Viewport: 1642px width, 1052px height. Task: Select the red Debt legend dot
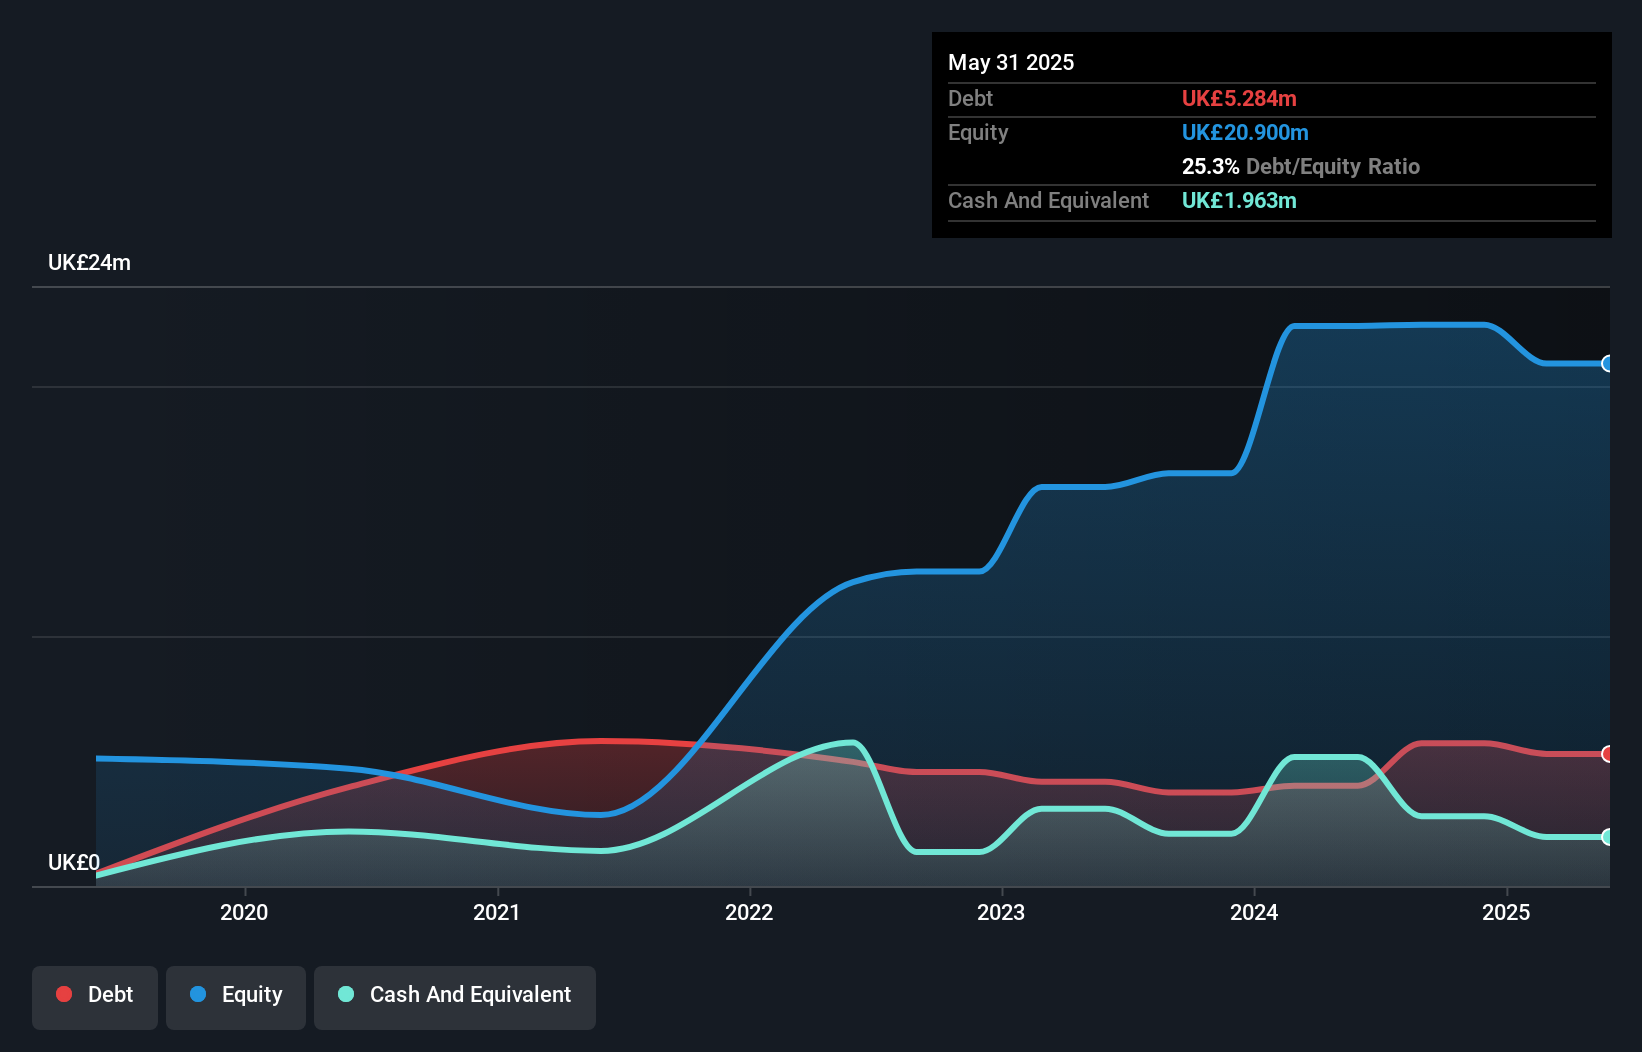pos(64,994)
